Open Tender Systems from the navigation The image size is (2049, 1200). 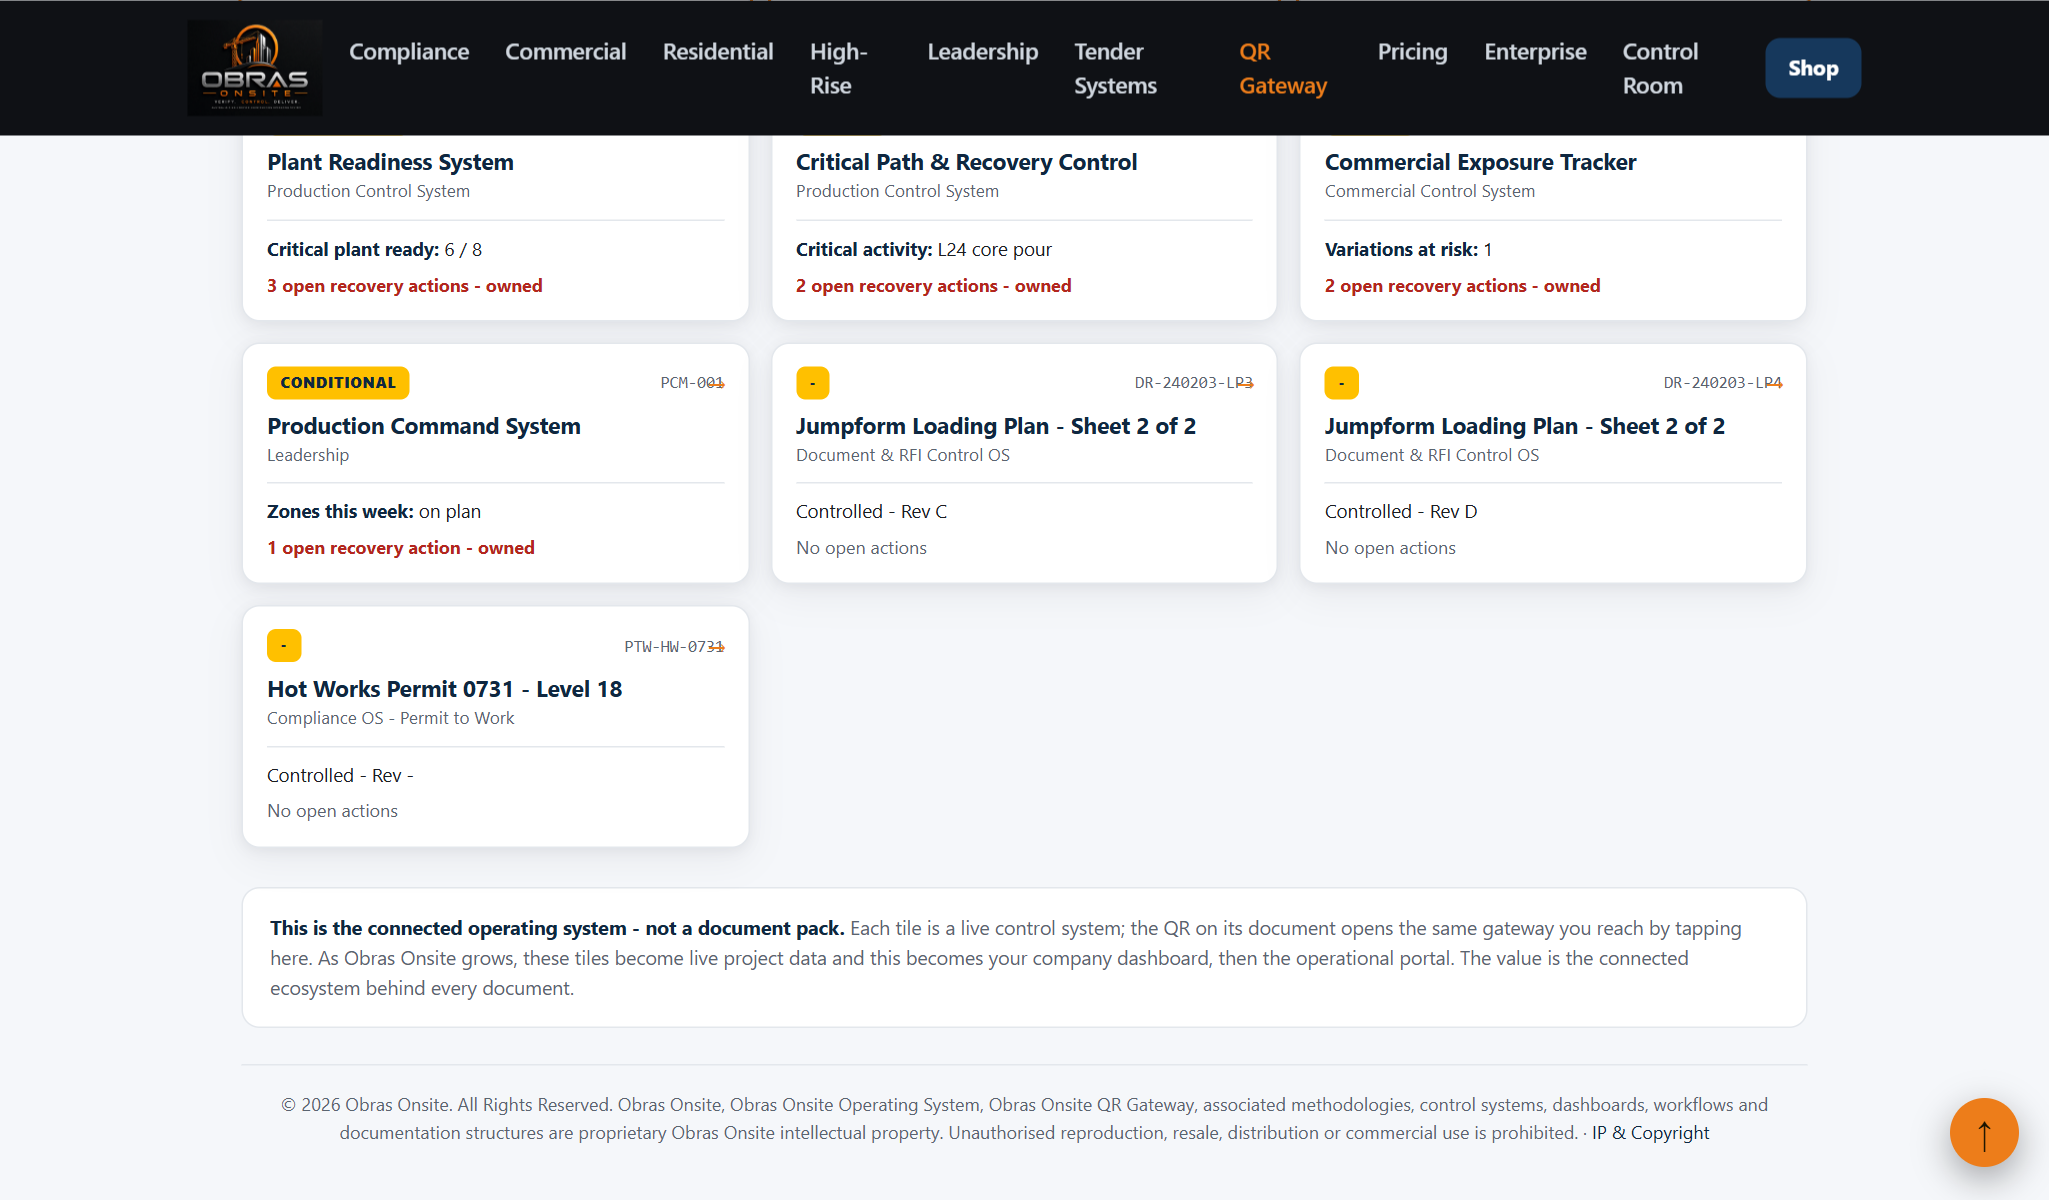(x=1115, y=68)
